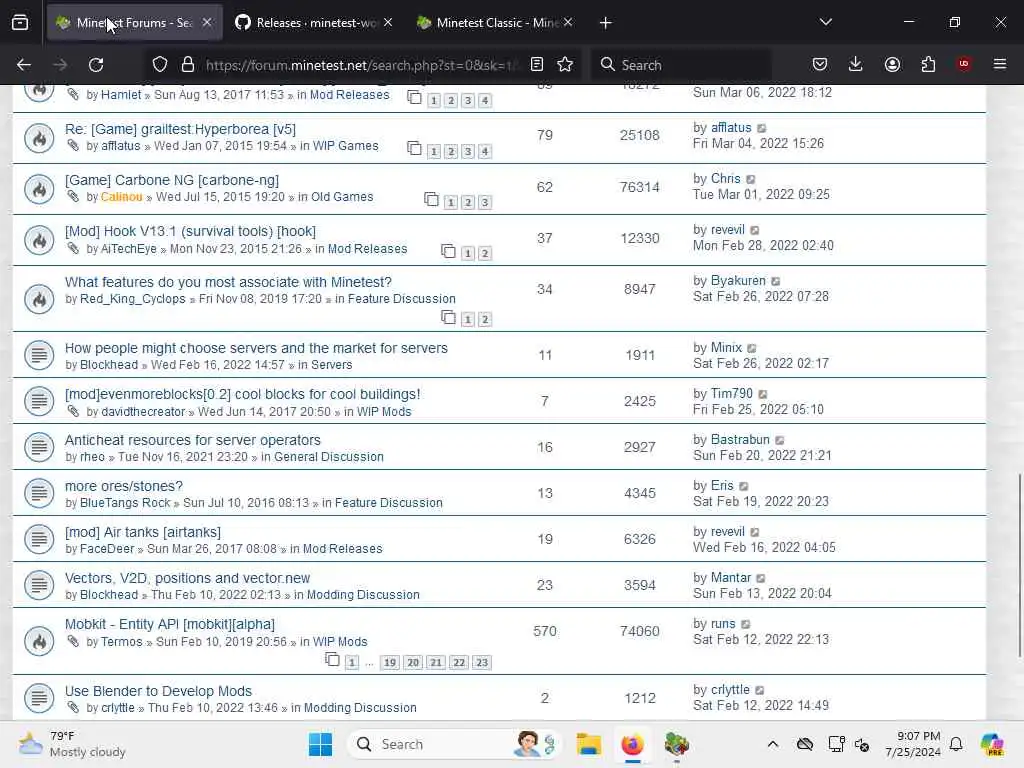Expand the list all tabs dropdown
This screenshot has width=1024, height=768.
pyautogui.click(x=825, y=22)
